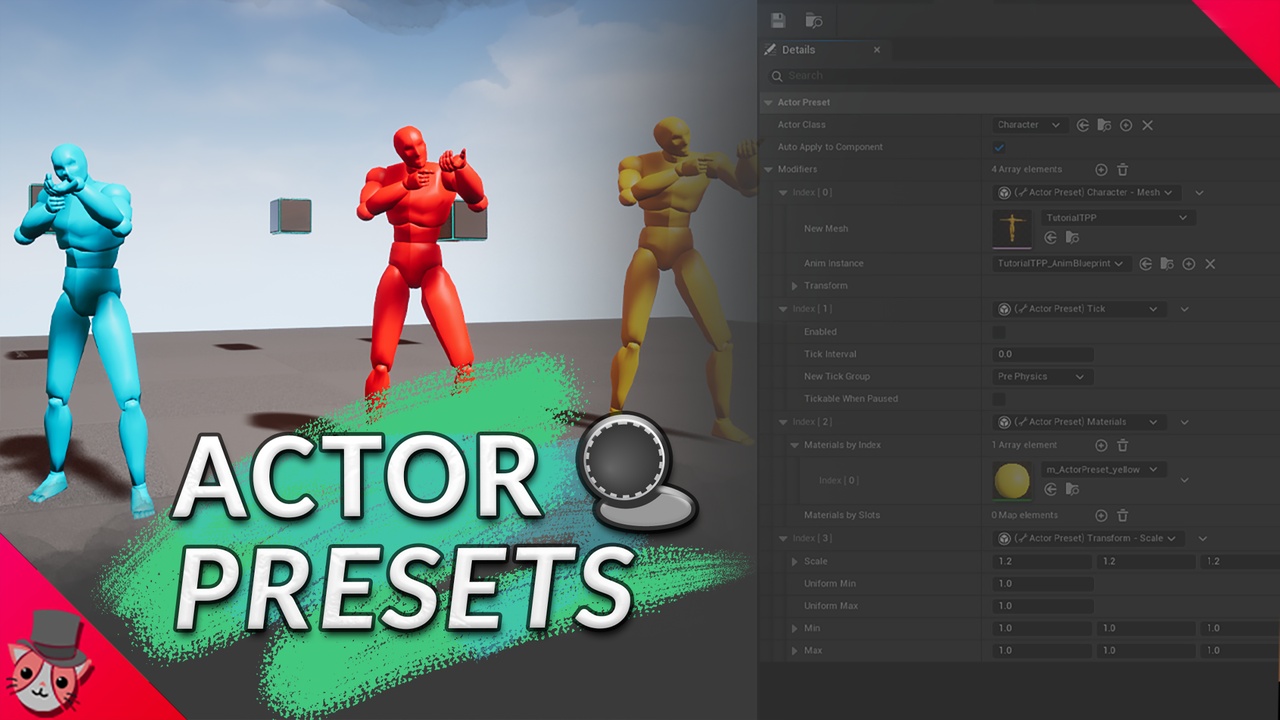Image resolution: width=1280 pixels, height=720 pixels.
Task: Enable the Tick modifier Enabled checkbox
Action: [999, 332]
